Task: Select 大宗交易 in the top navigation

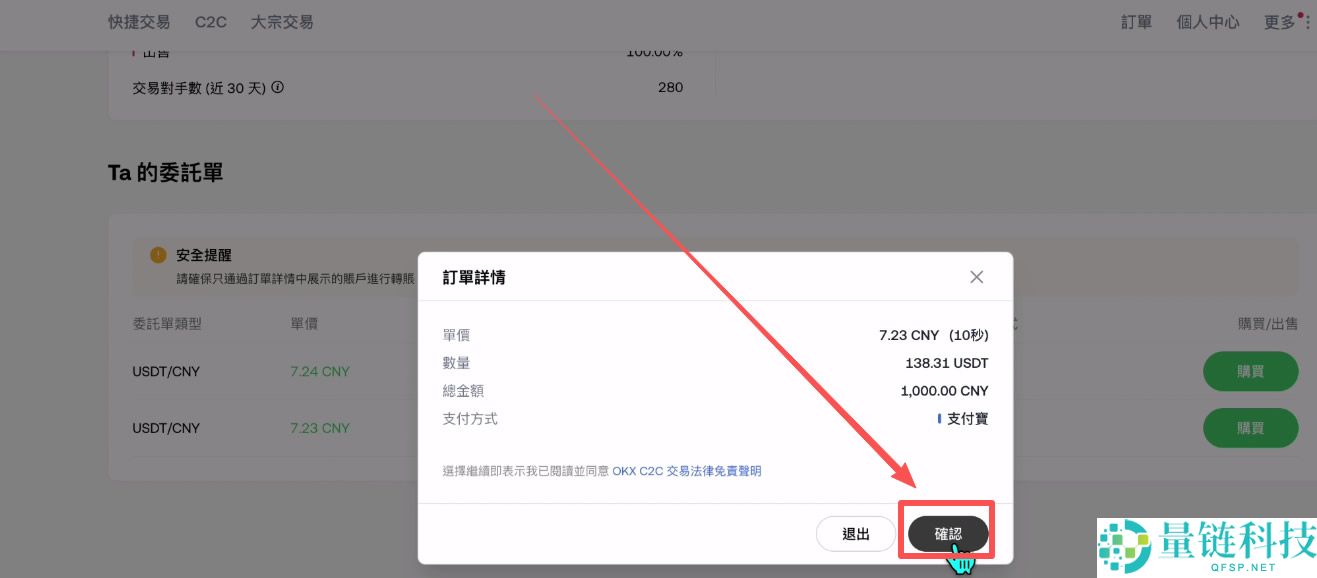Action: click(281, 22)
